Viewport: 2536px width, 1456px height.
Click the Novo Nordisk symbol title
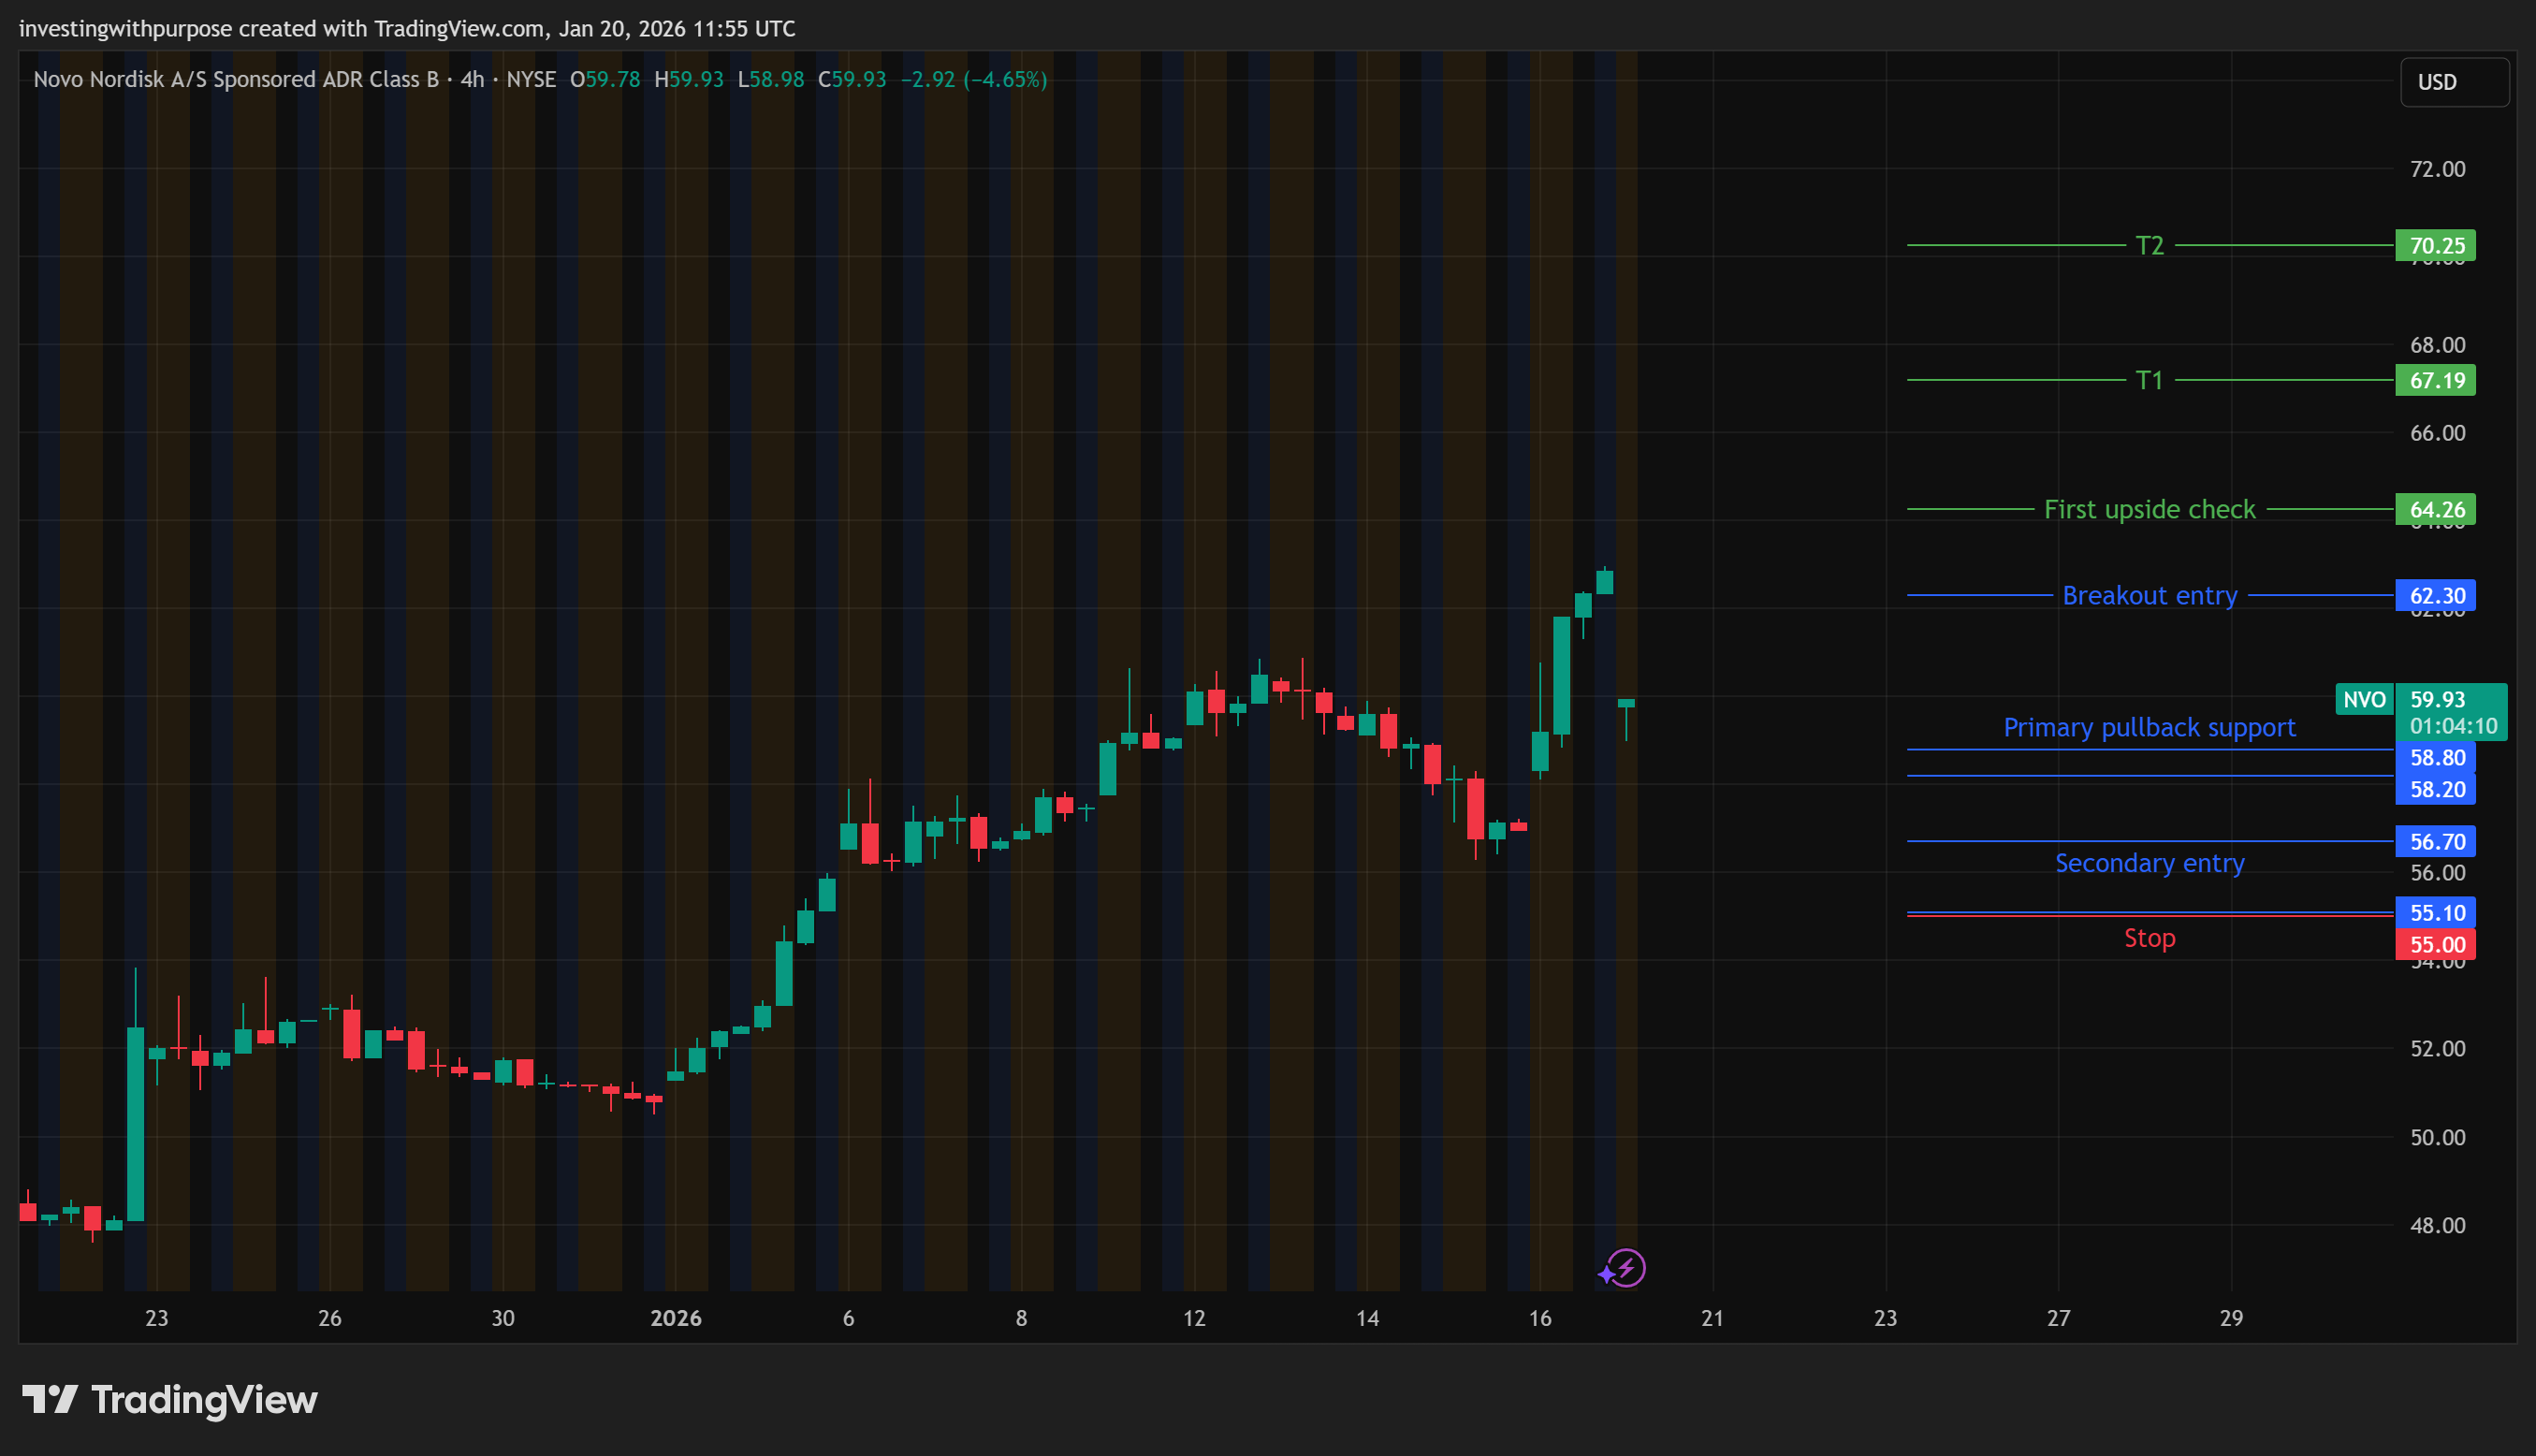point(236,79)
